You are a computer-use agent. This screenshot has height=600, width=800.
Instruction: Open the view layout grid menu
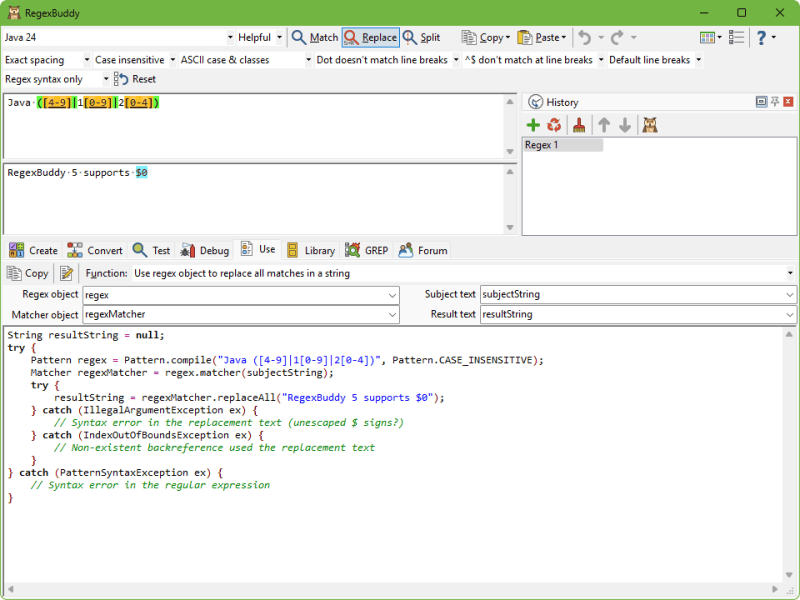click(711, 37)
